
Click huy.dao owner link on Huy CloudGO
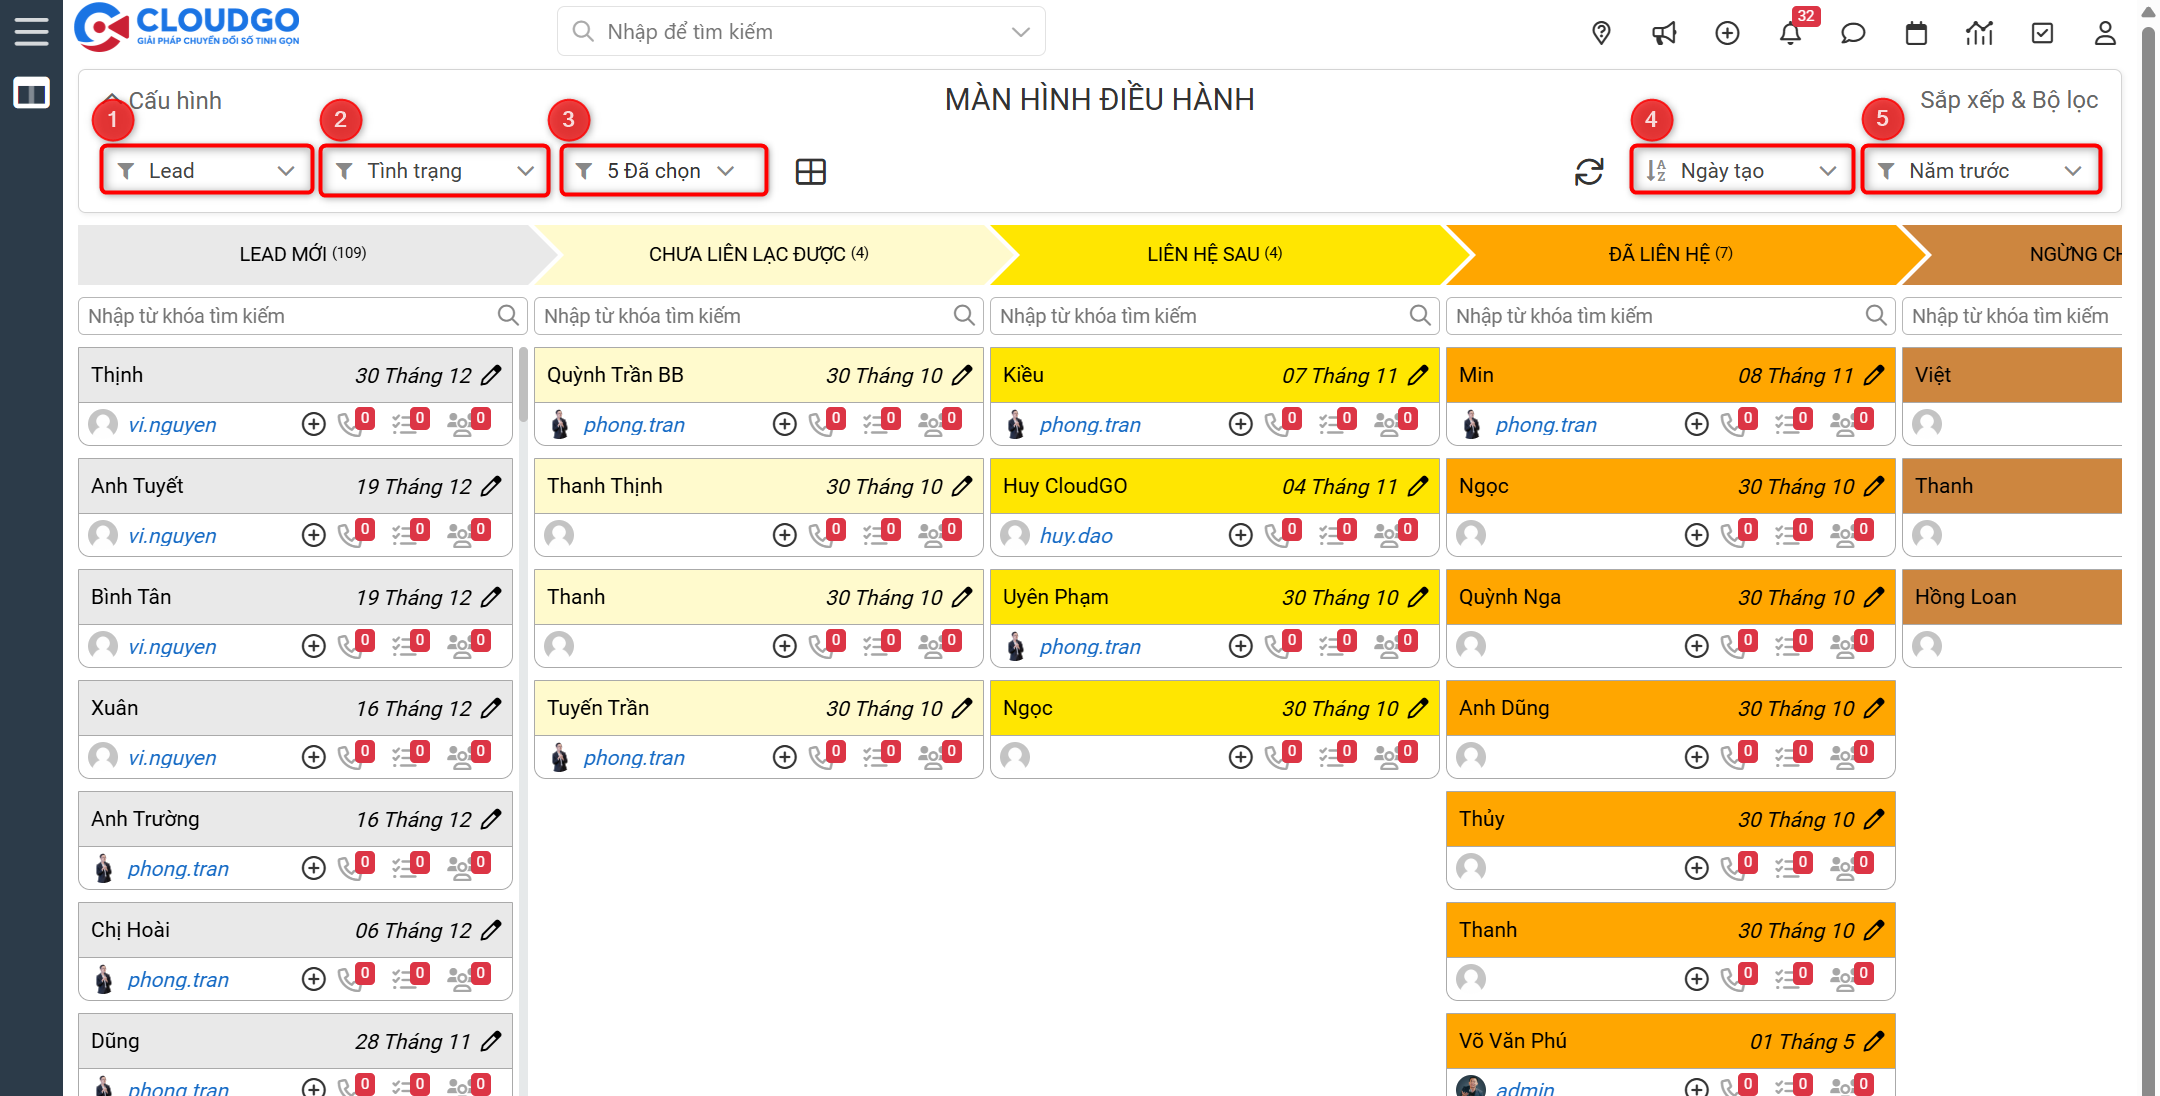(1076, 536)
